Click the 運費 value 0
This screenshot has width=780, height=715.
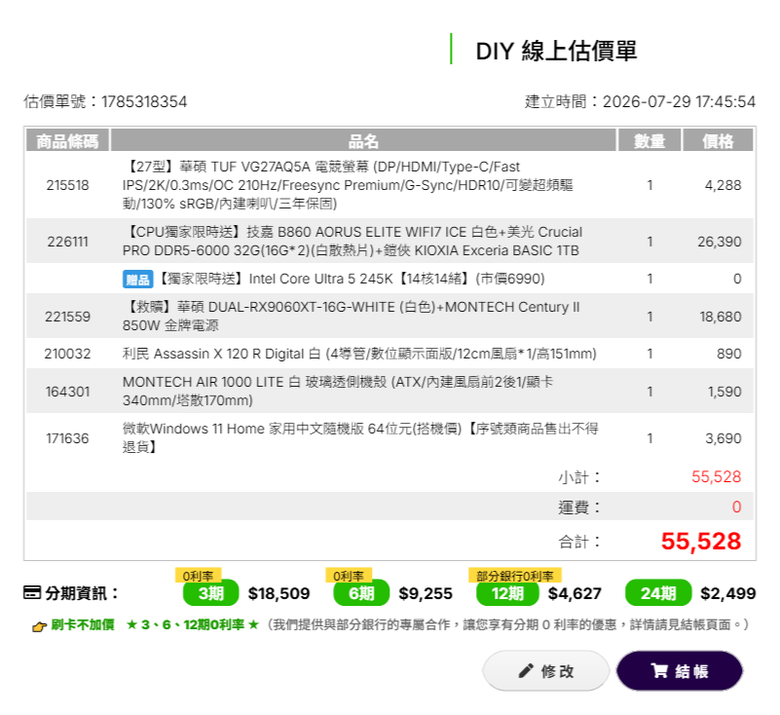tap(737, 507)
